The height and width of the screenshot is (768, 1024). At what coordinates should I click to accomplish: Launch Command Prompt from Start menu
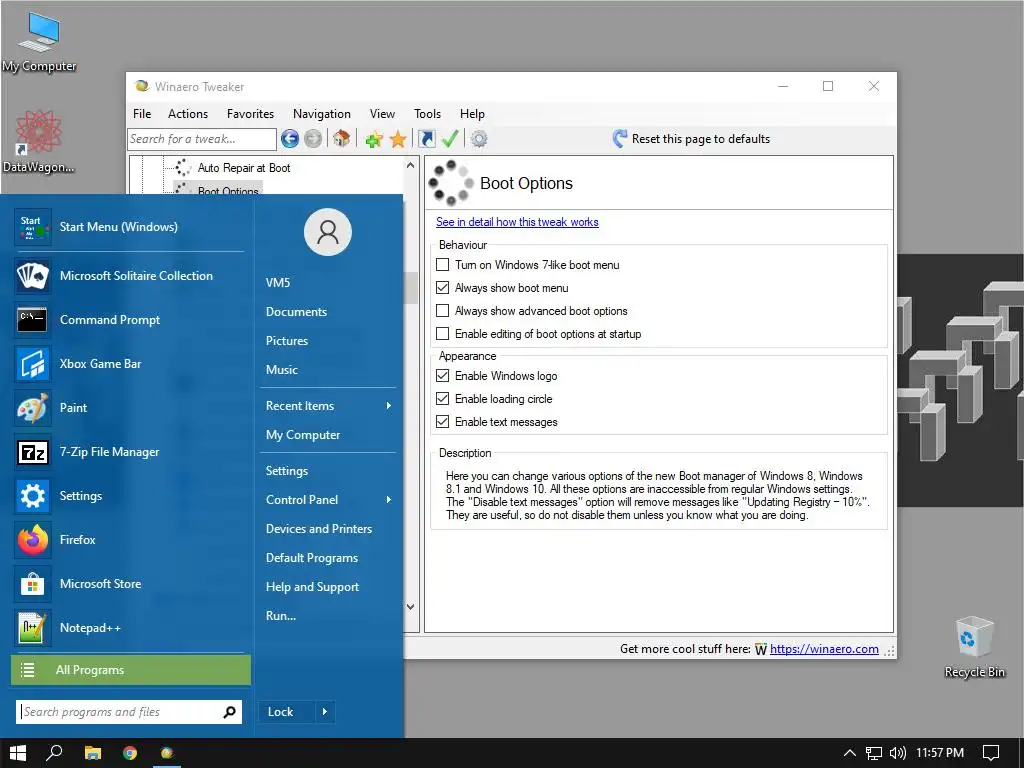[x=131, y=319]
